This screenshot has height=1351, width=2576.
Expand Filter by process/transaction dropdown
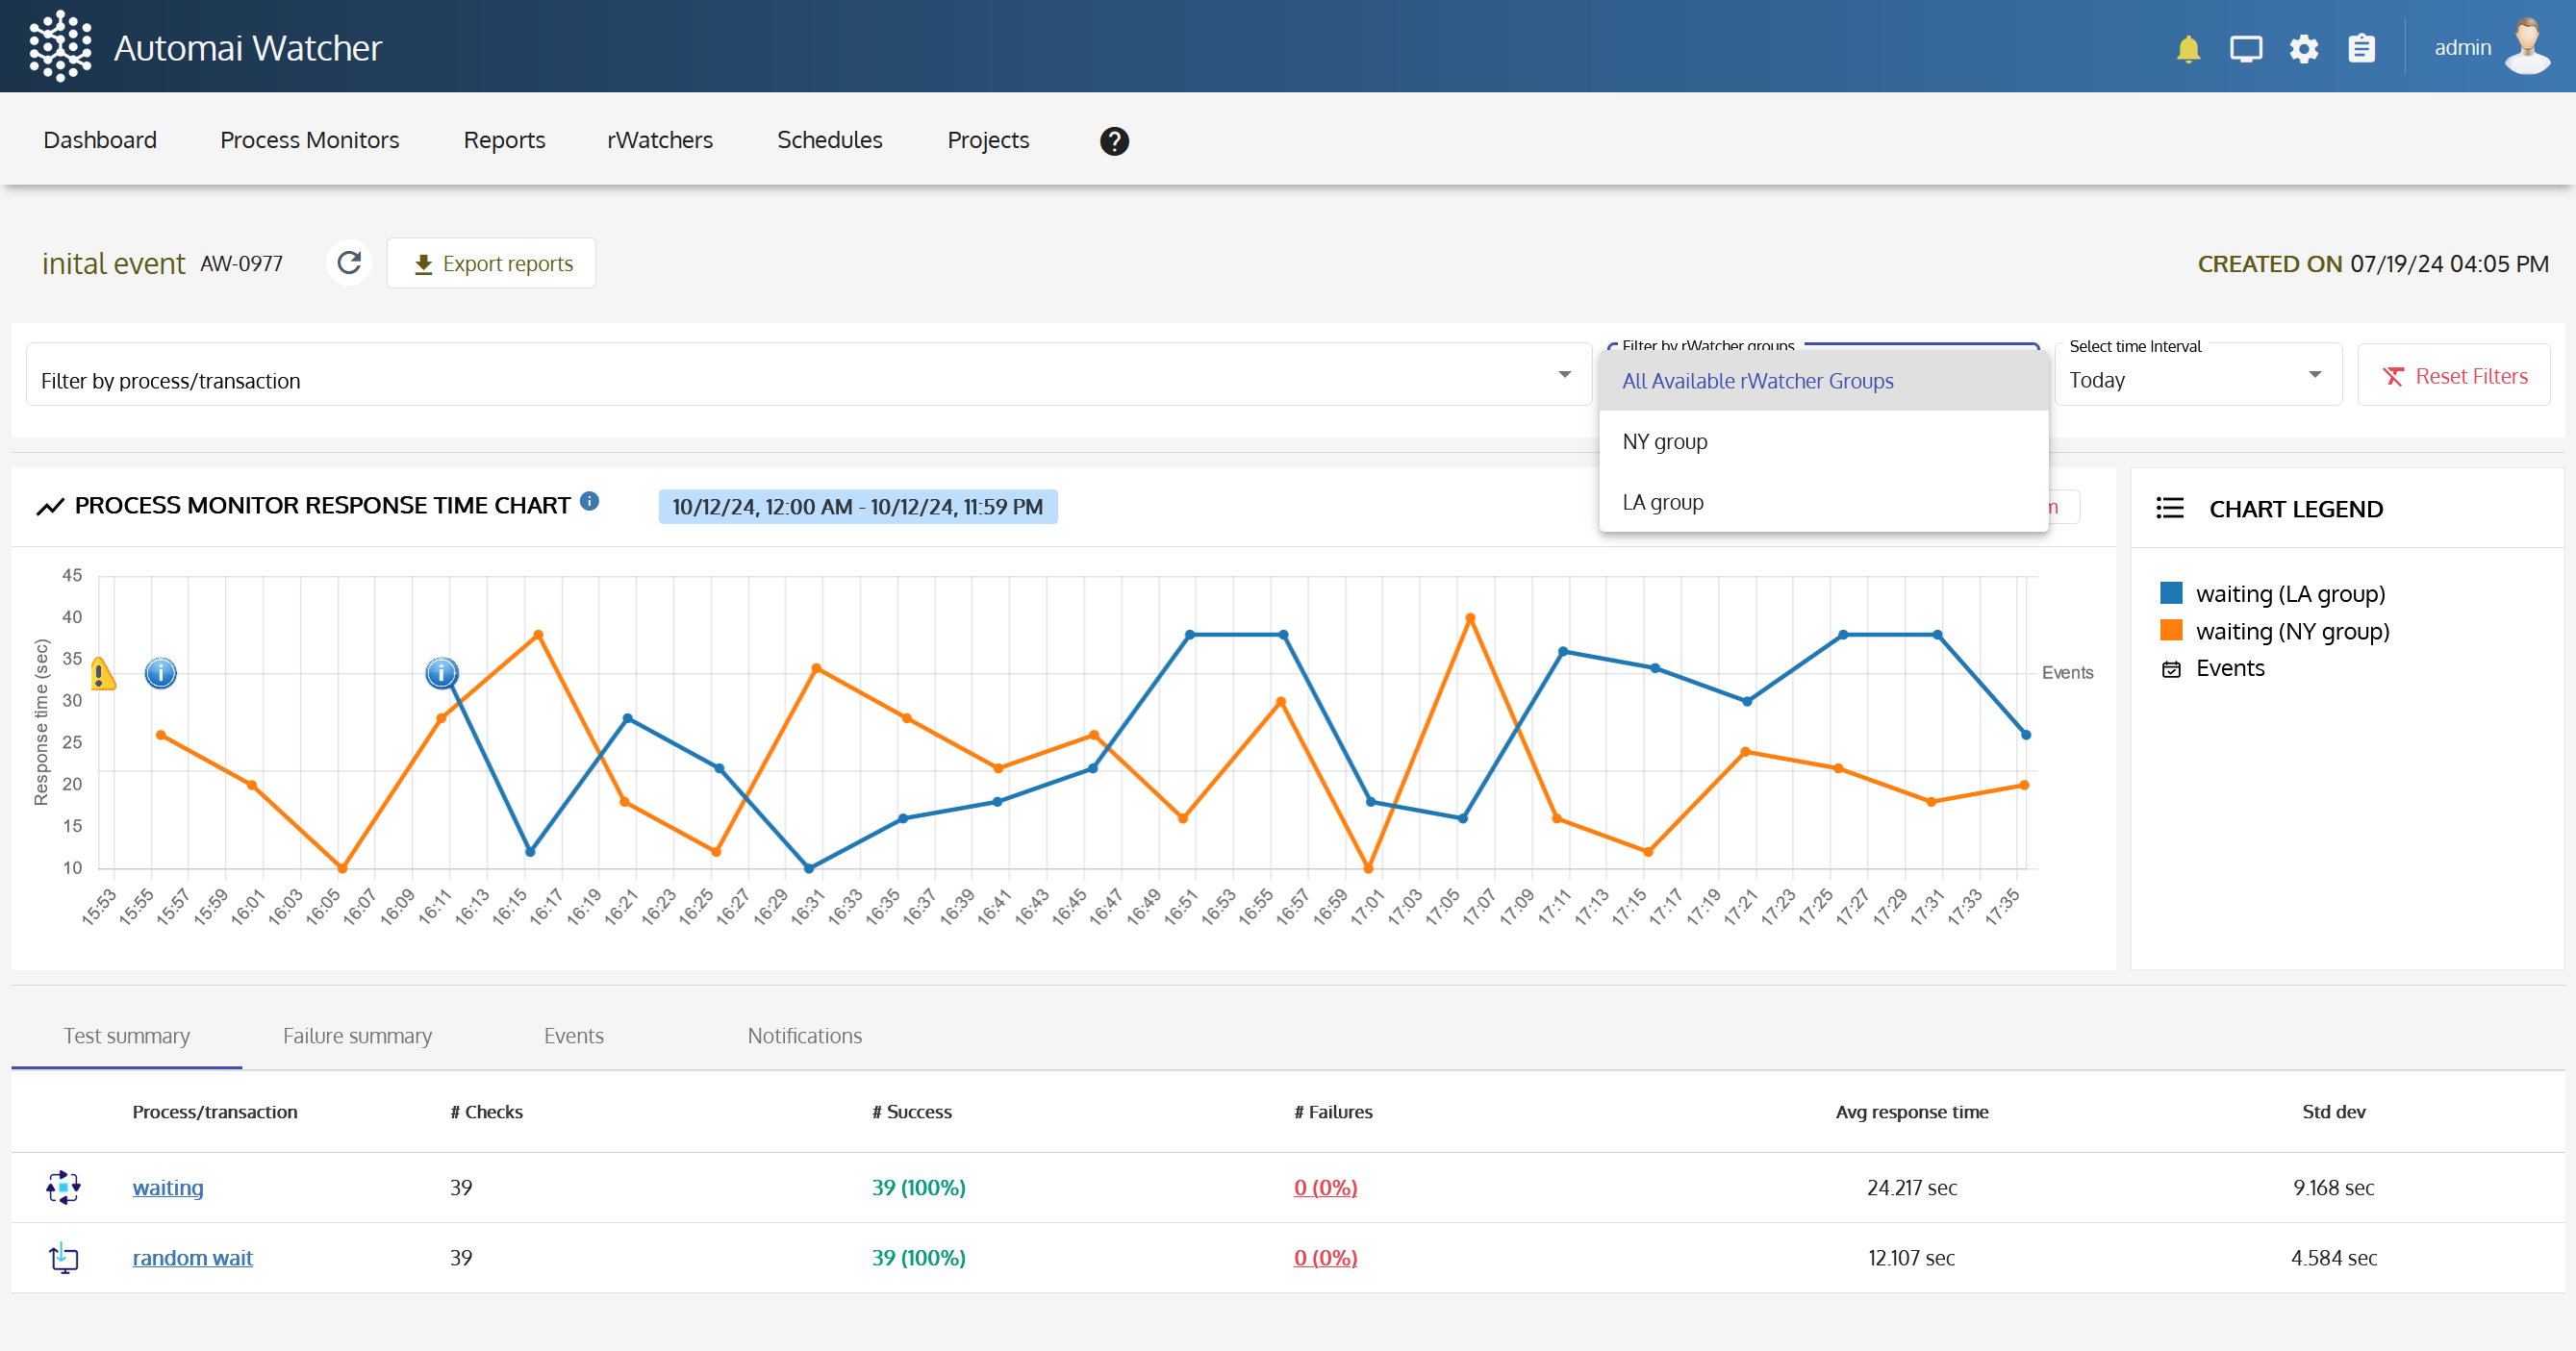point(808,374)
